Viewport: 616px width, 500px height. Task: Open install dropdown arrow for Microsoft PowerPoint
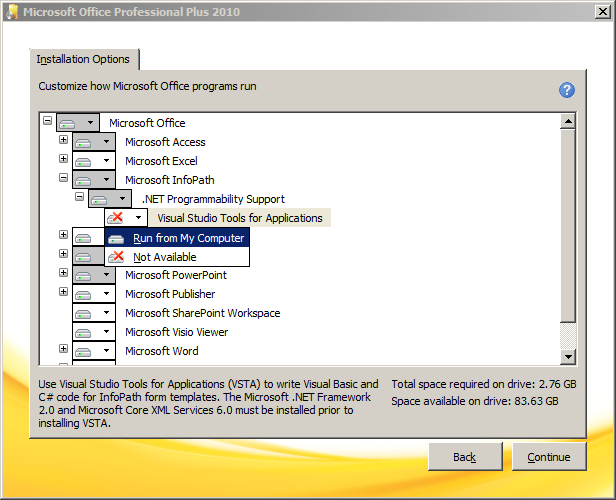106,275
